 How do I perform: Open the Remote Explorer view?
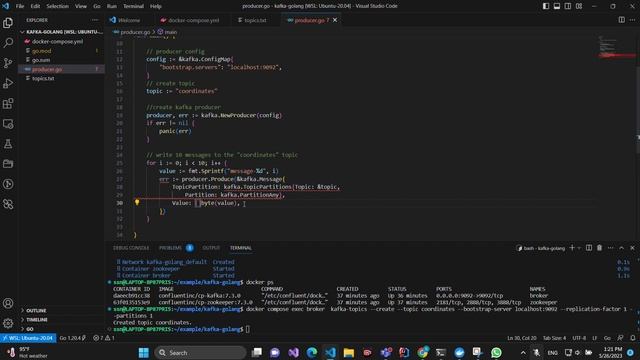pos(8,124)
